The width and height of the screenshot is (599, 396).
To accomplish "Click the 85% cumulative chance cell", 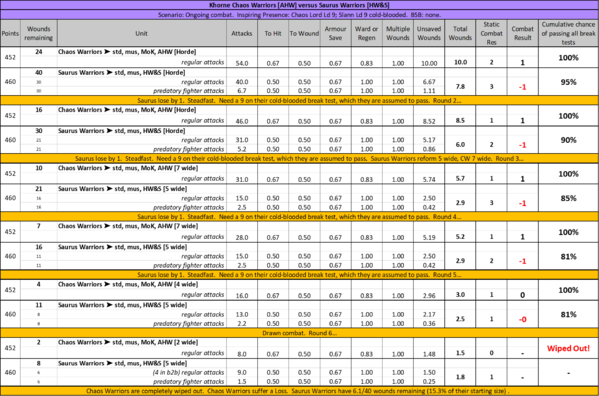I will pyautogui.click(x=568, y=198).
